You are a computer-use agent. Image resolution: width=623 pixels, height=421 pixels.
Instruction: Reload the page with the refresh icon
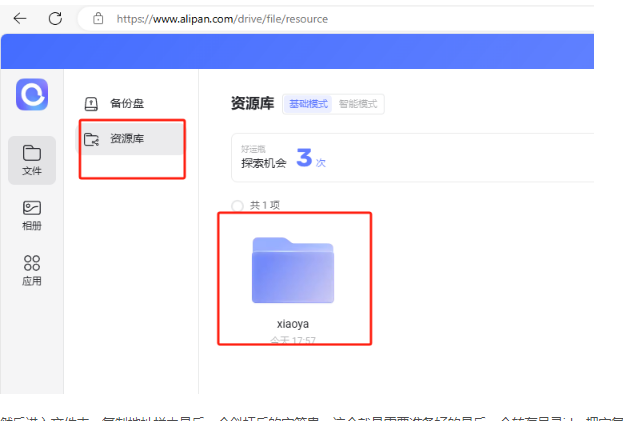pos(55,18)
